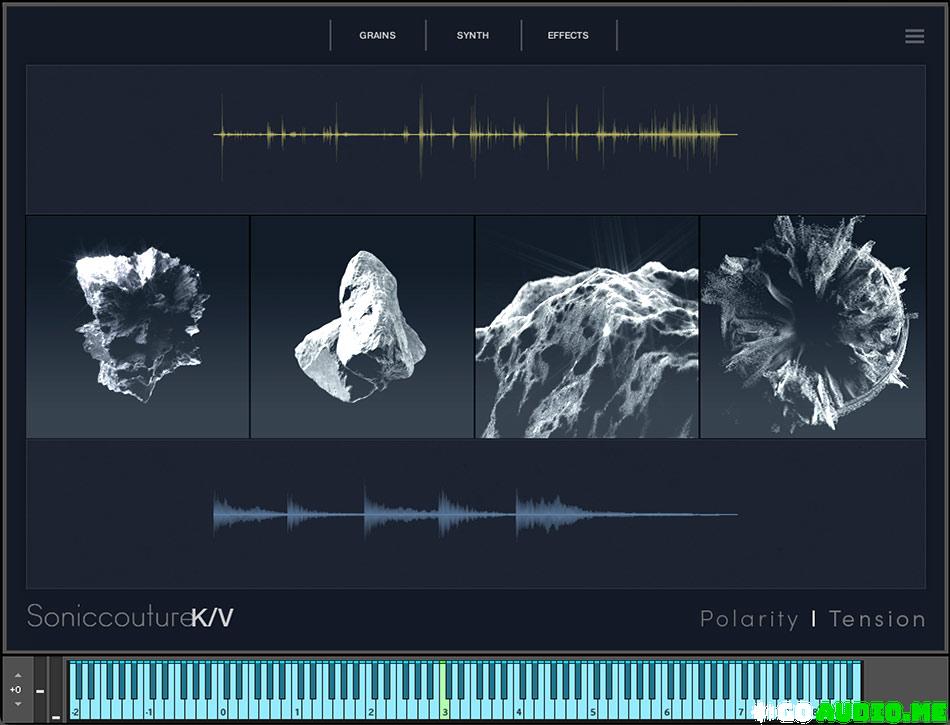Open the hamburger menu icon

tap(914, 36)
